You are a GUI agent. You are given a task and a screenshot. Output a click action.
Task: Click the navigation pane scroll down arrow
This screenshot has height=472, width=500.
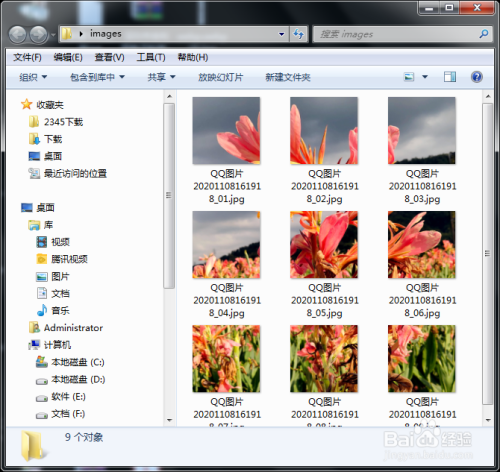(169, 420)
